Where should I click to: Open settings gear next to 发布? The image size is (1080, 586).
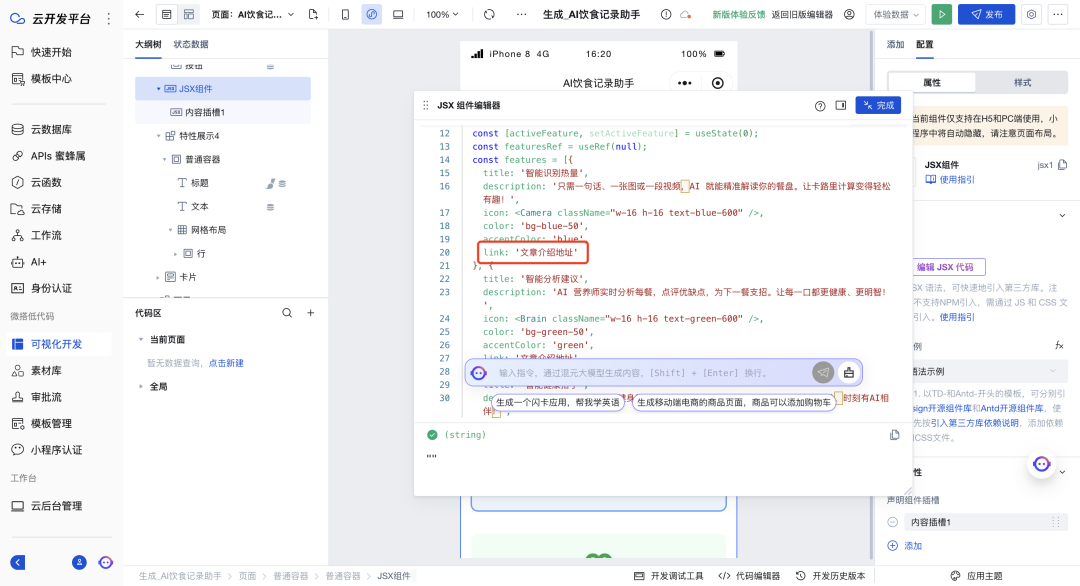[1031, 14]
